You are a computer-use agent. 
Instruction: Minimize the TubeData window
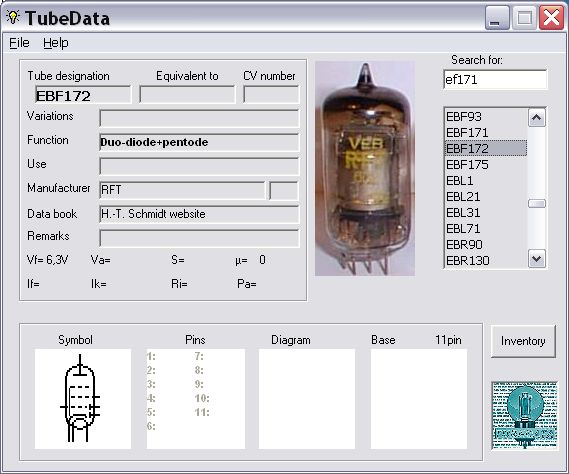coord(497,18)
